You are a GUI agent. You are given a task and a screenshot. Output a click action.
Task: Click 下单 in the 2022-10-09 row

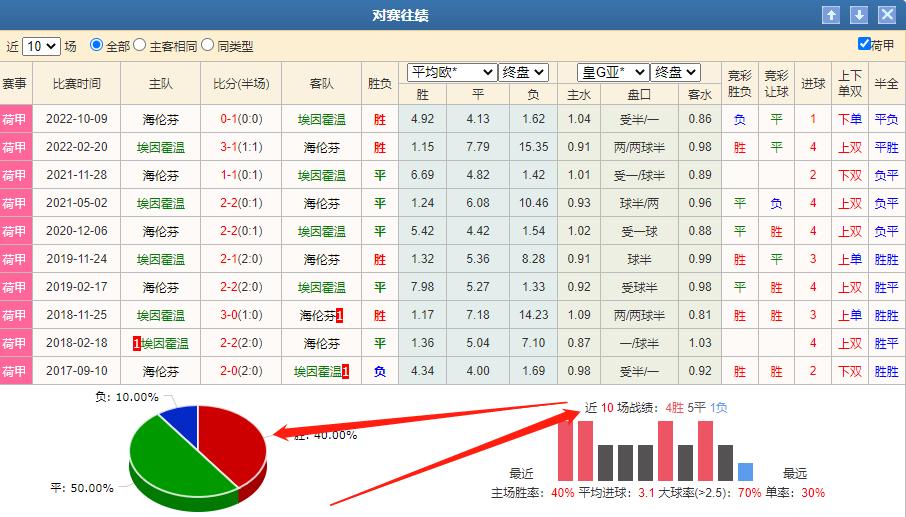(x=850, y=120)
